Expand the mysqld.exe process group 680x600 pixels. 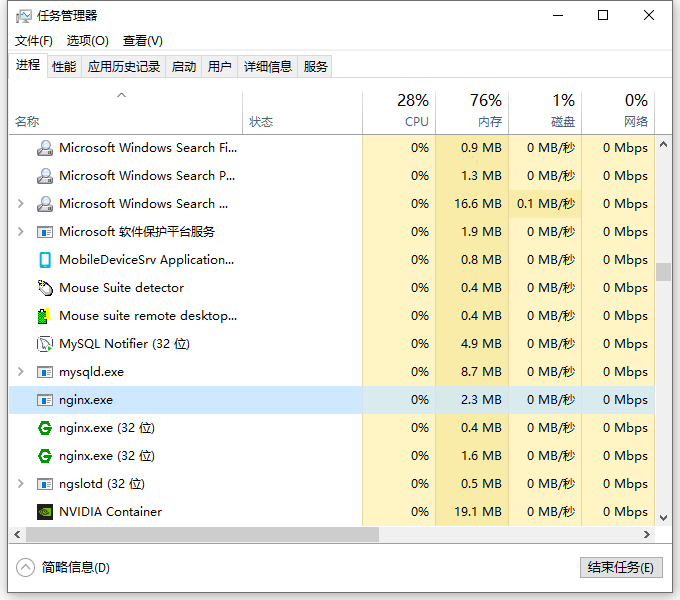click(20, 372)
